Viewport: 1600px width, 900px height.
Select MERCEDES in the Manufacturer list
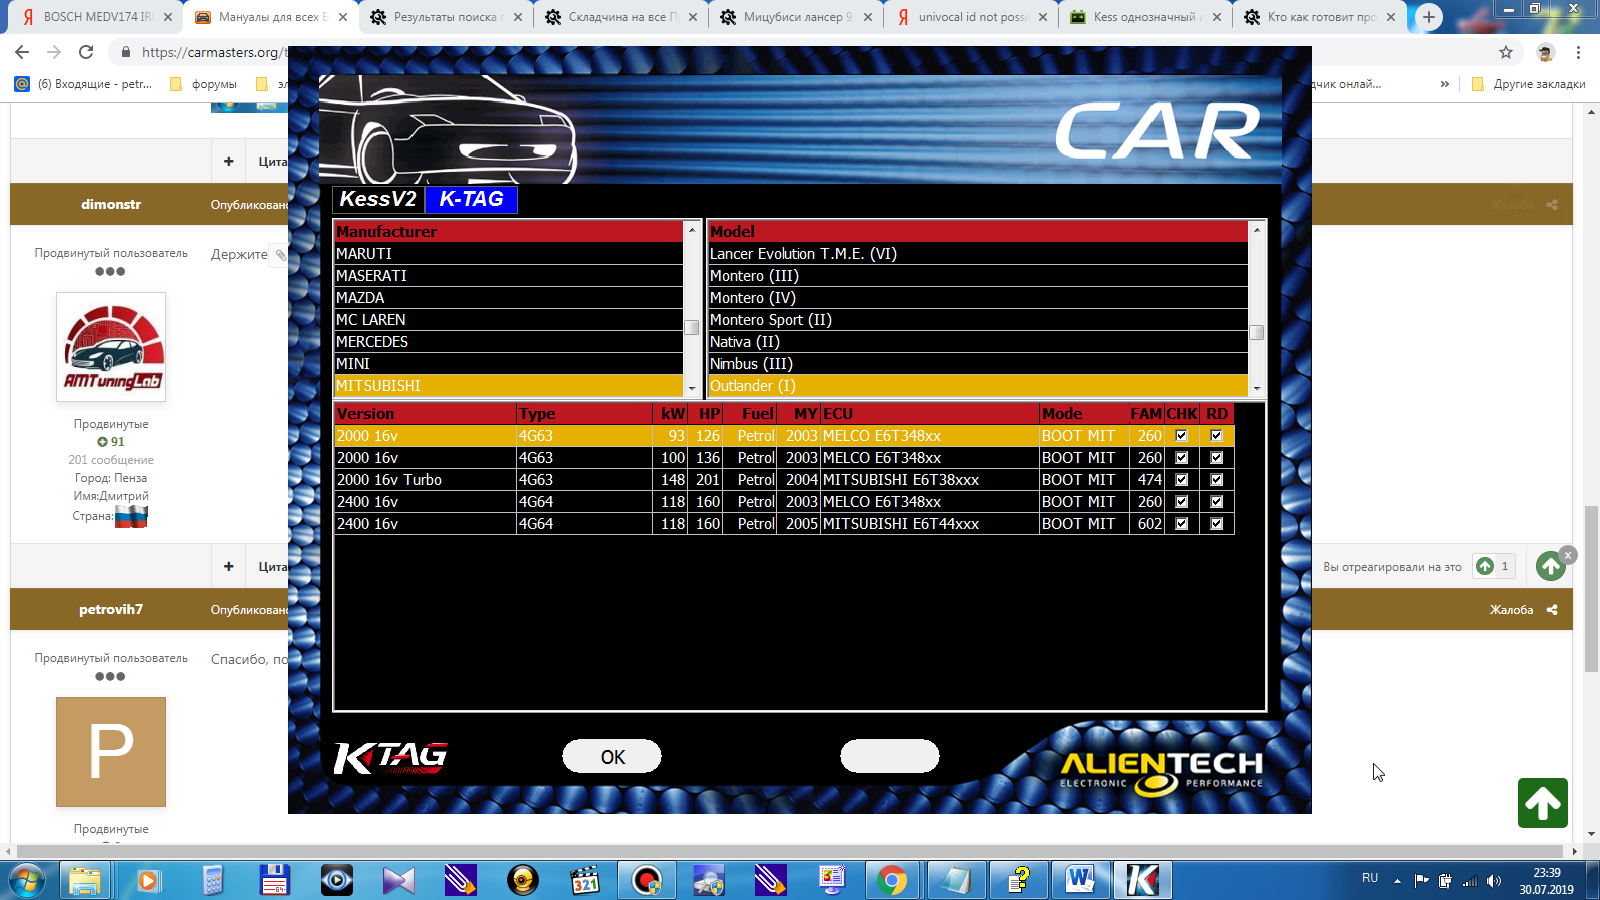click(509, 342)
